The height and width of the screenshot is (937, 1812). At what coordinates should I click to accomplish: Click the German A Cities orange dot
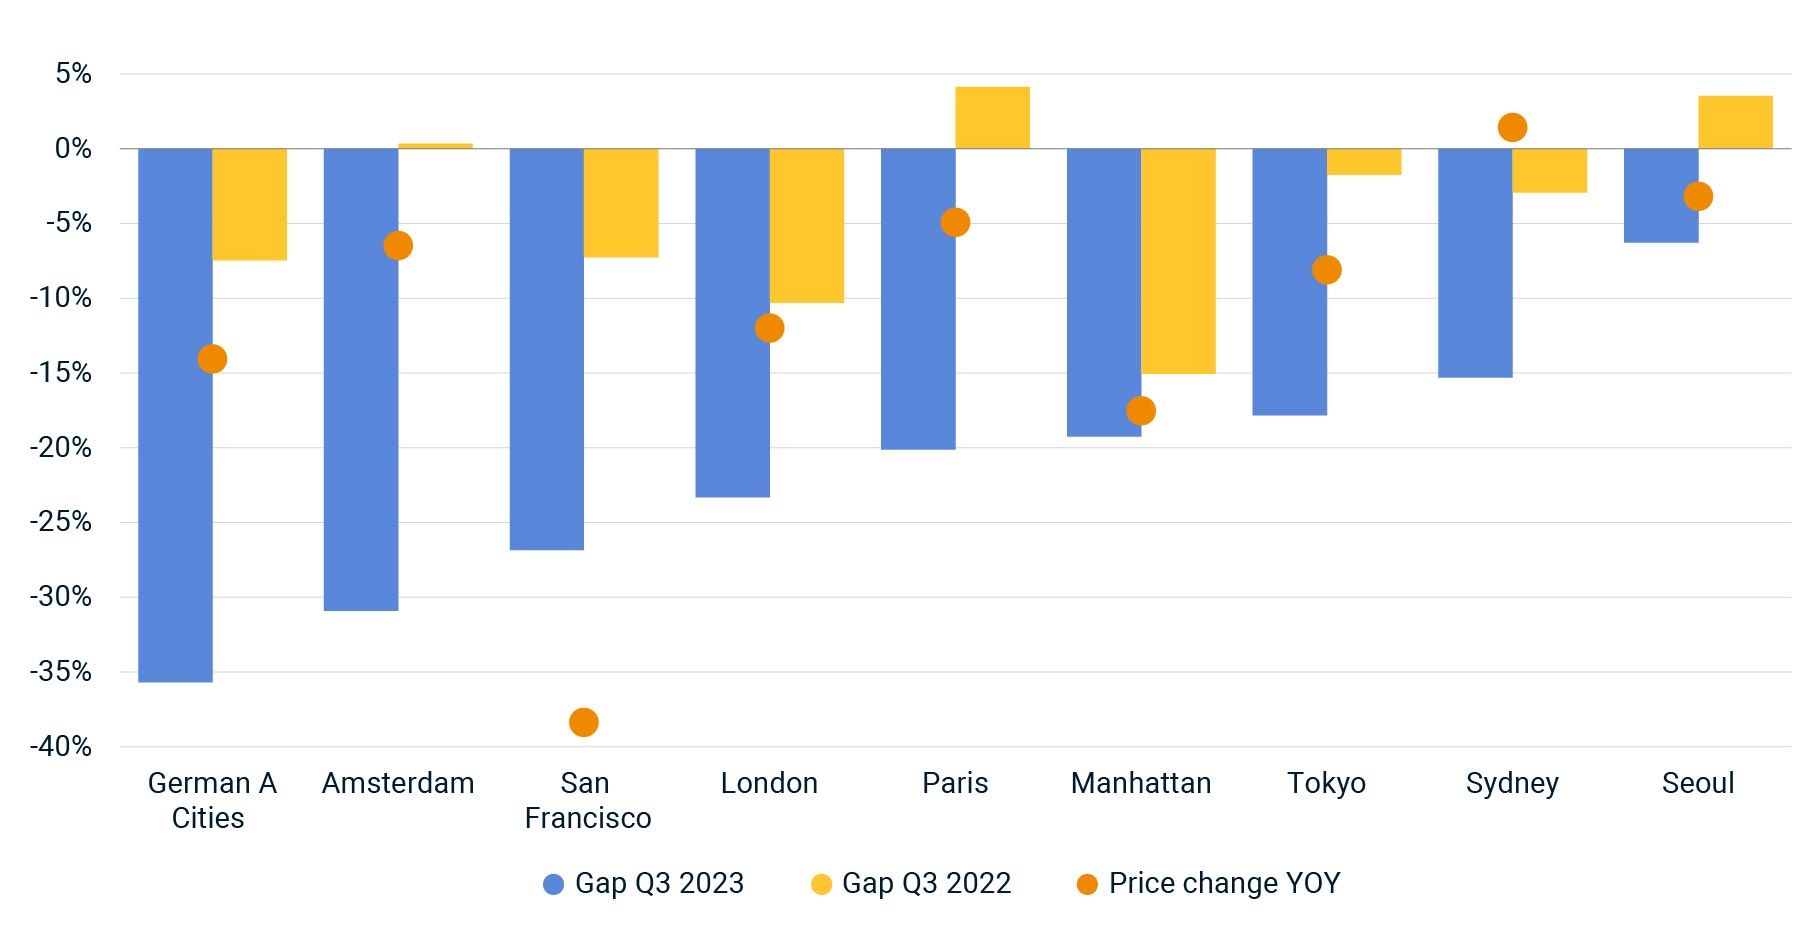[212, 359]
